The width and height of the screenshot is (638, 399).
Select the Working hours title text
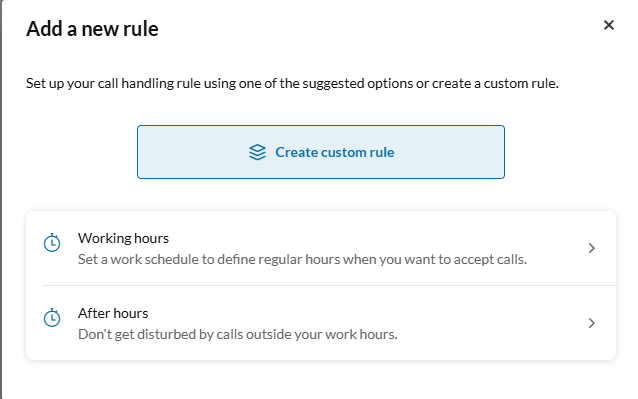click(123, 238)
